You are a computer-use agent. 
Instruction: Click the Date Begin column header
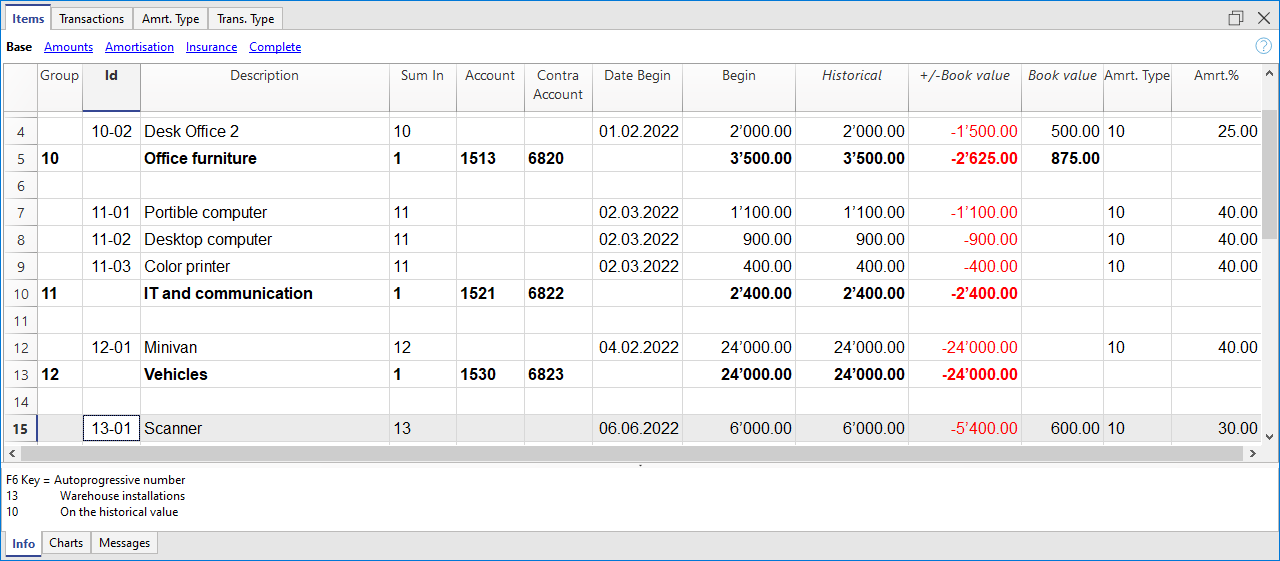click(x=637, y=76)
